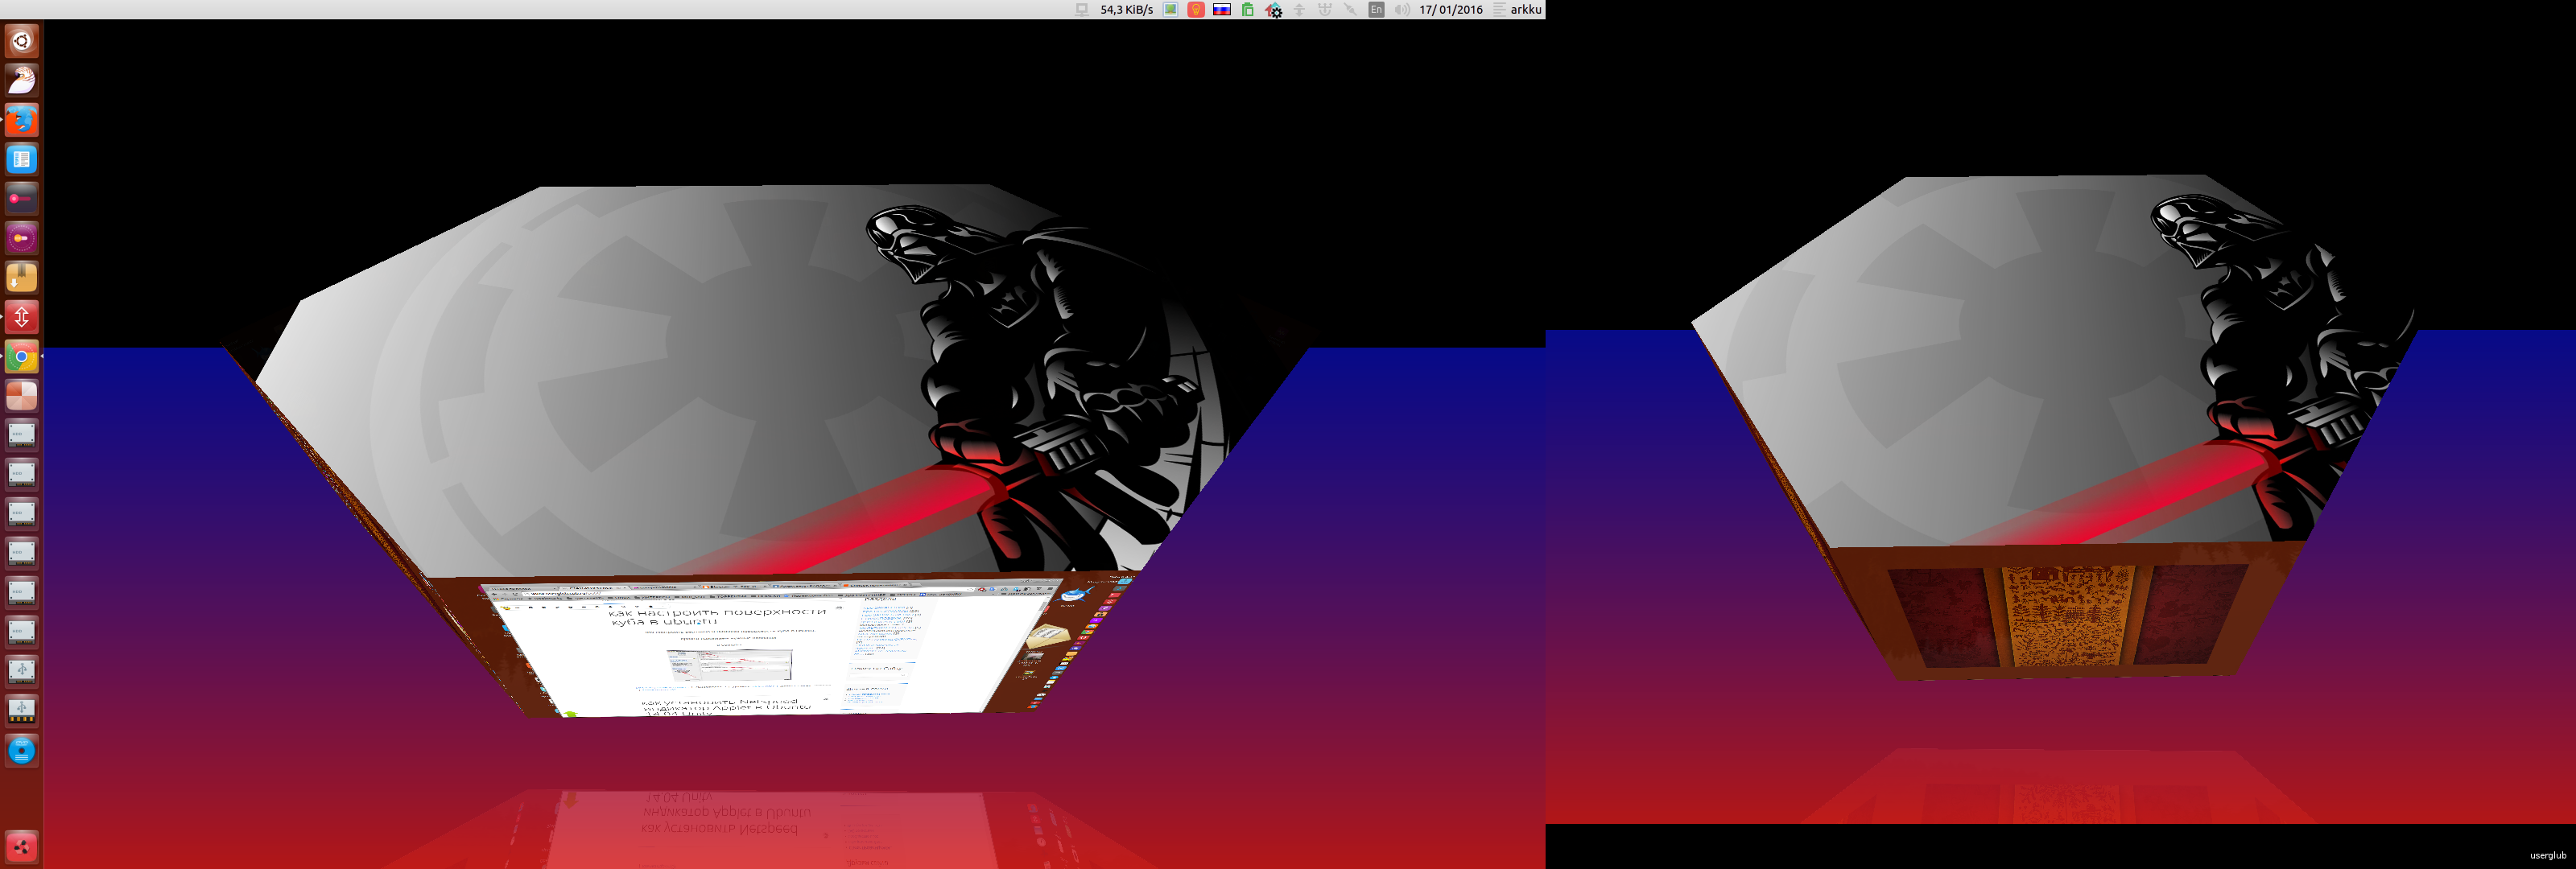
Task: Open the green clipboard indicator
Action: click(1248, 9)
